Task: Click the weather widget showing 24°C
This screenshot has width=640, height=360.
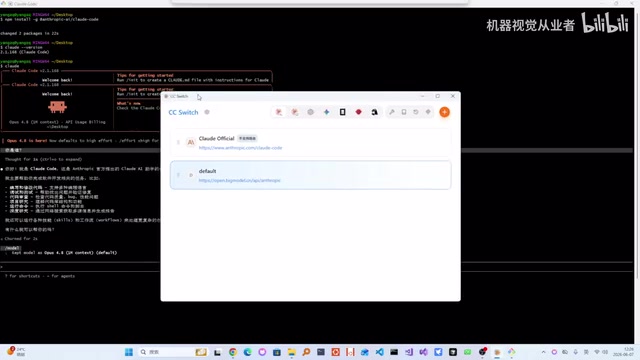Action: click(x=16, y=352)
